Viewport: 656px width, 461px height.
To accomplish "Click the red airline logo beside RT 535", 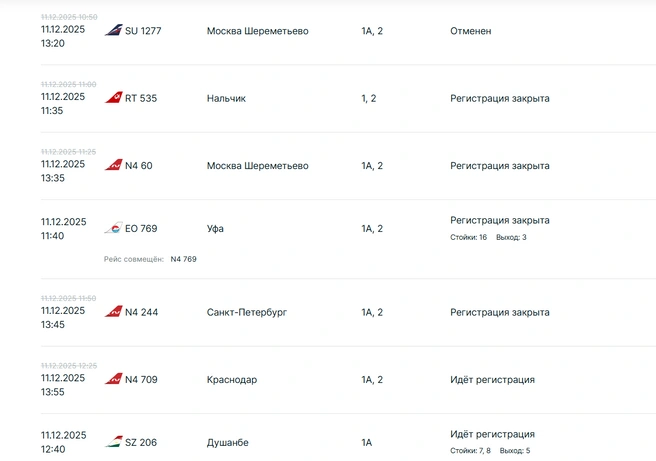I will coord(113,97).
